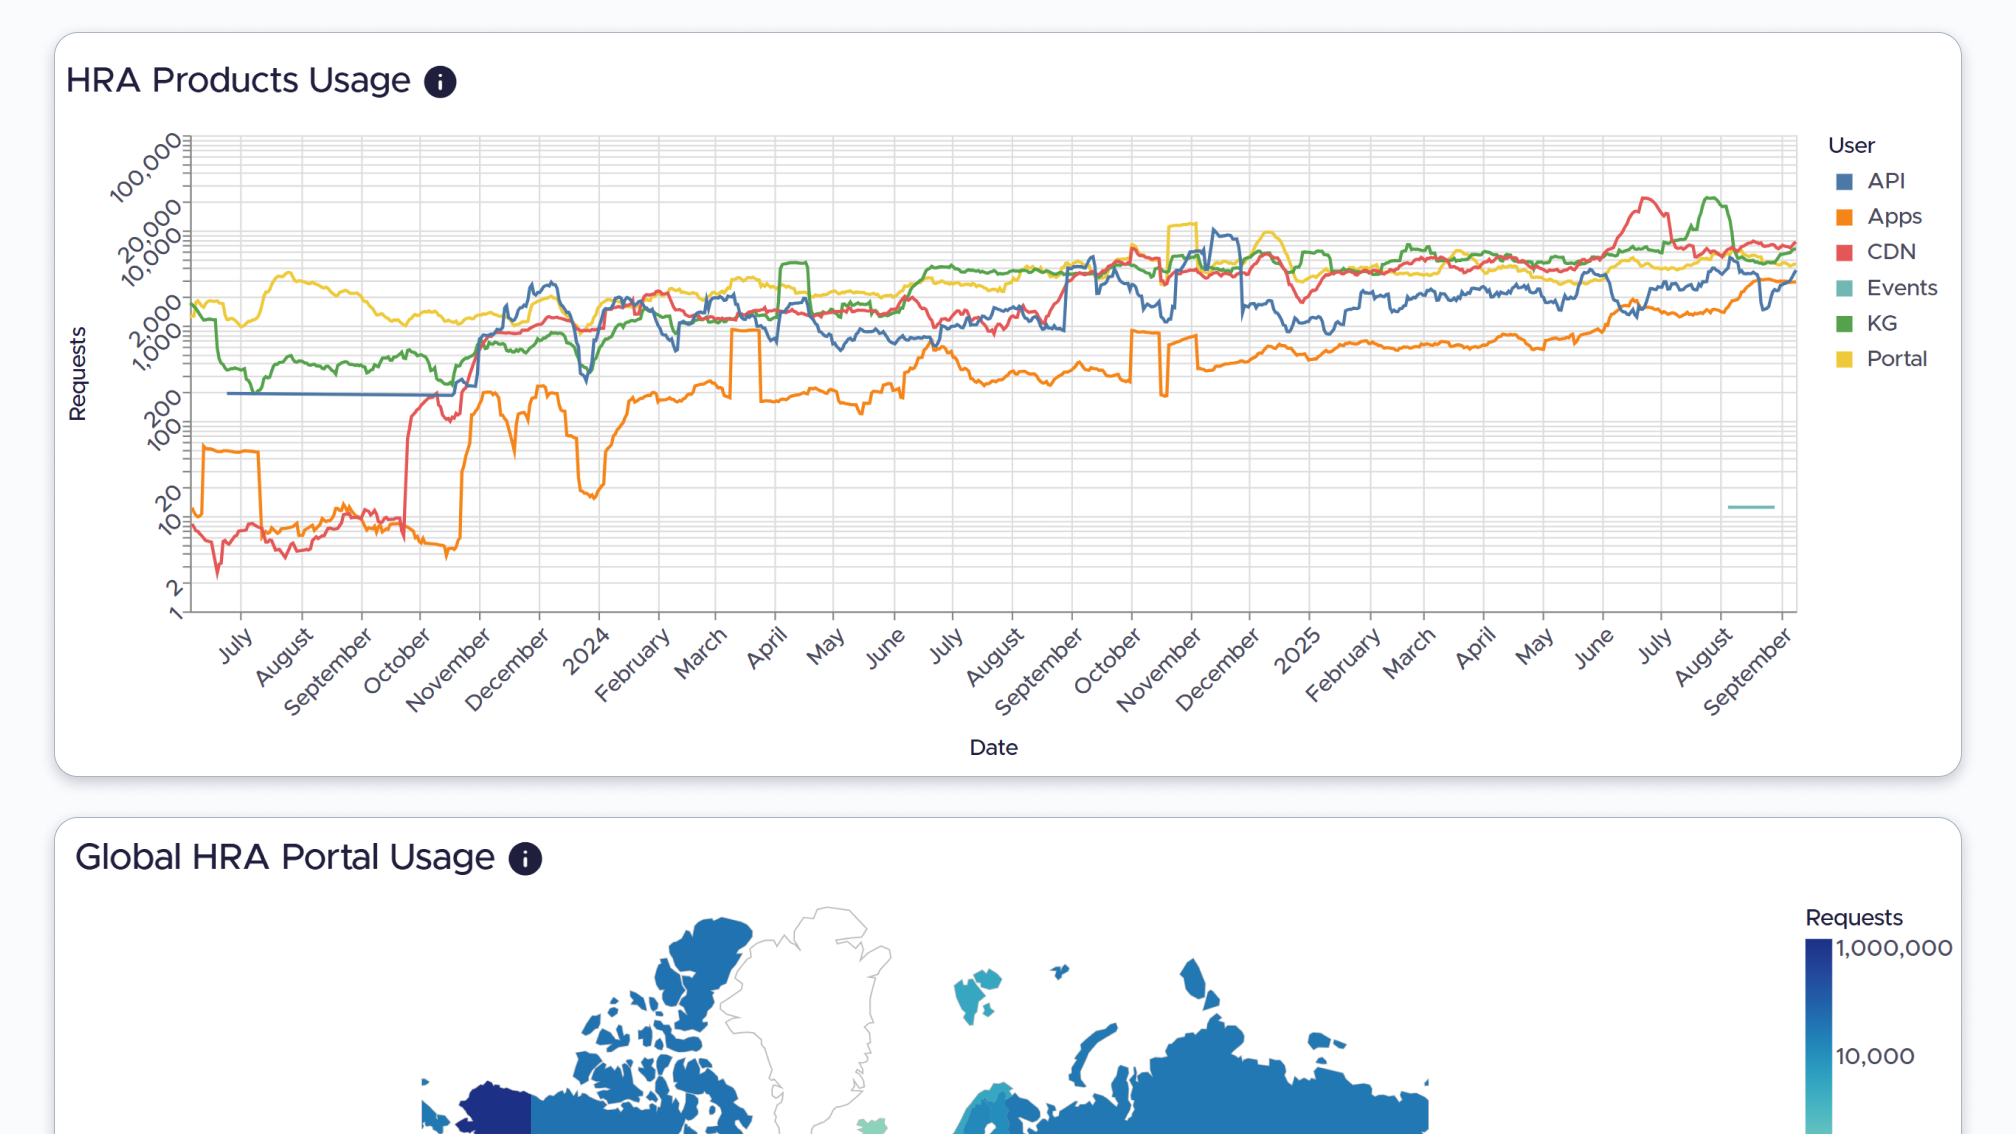
Task: Click dark blue Alaska region on map
Action: coord(497,1108)
